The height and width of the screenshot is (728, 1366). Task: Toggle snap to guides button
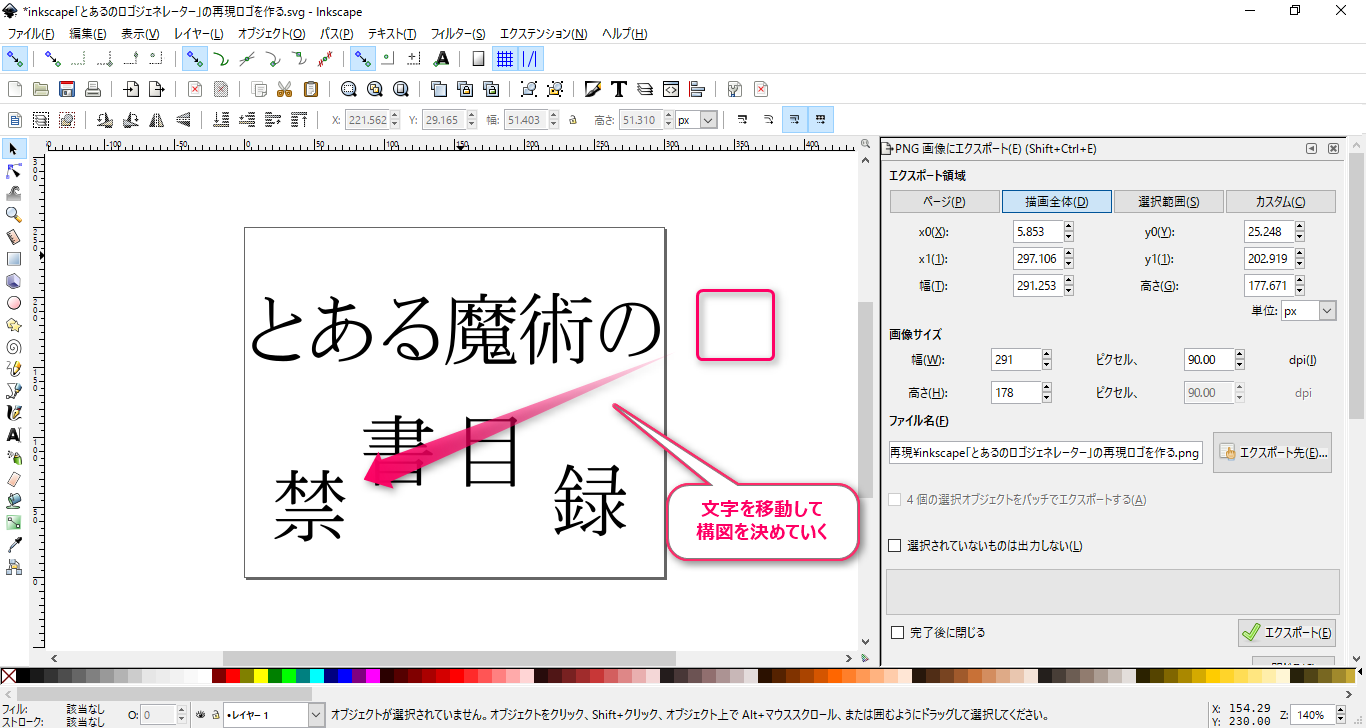[530, 58]
